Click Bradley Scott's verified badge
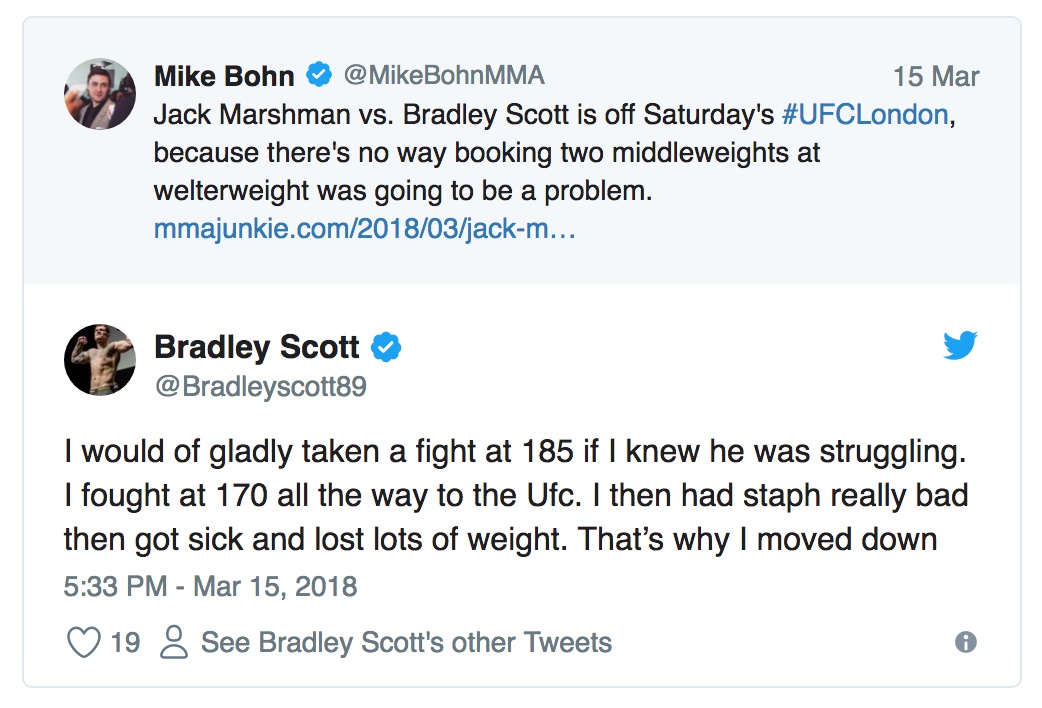 385,348
